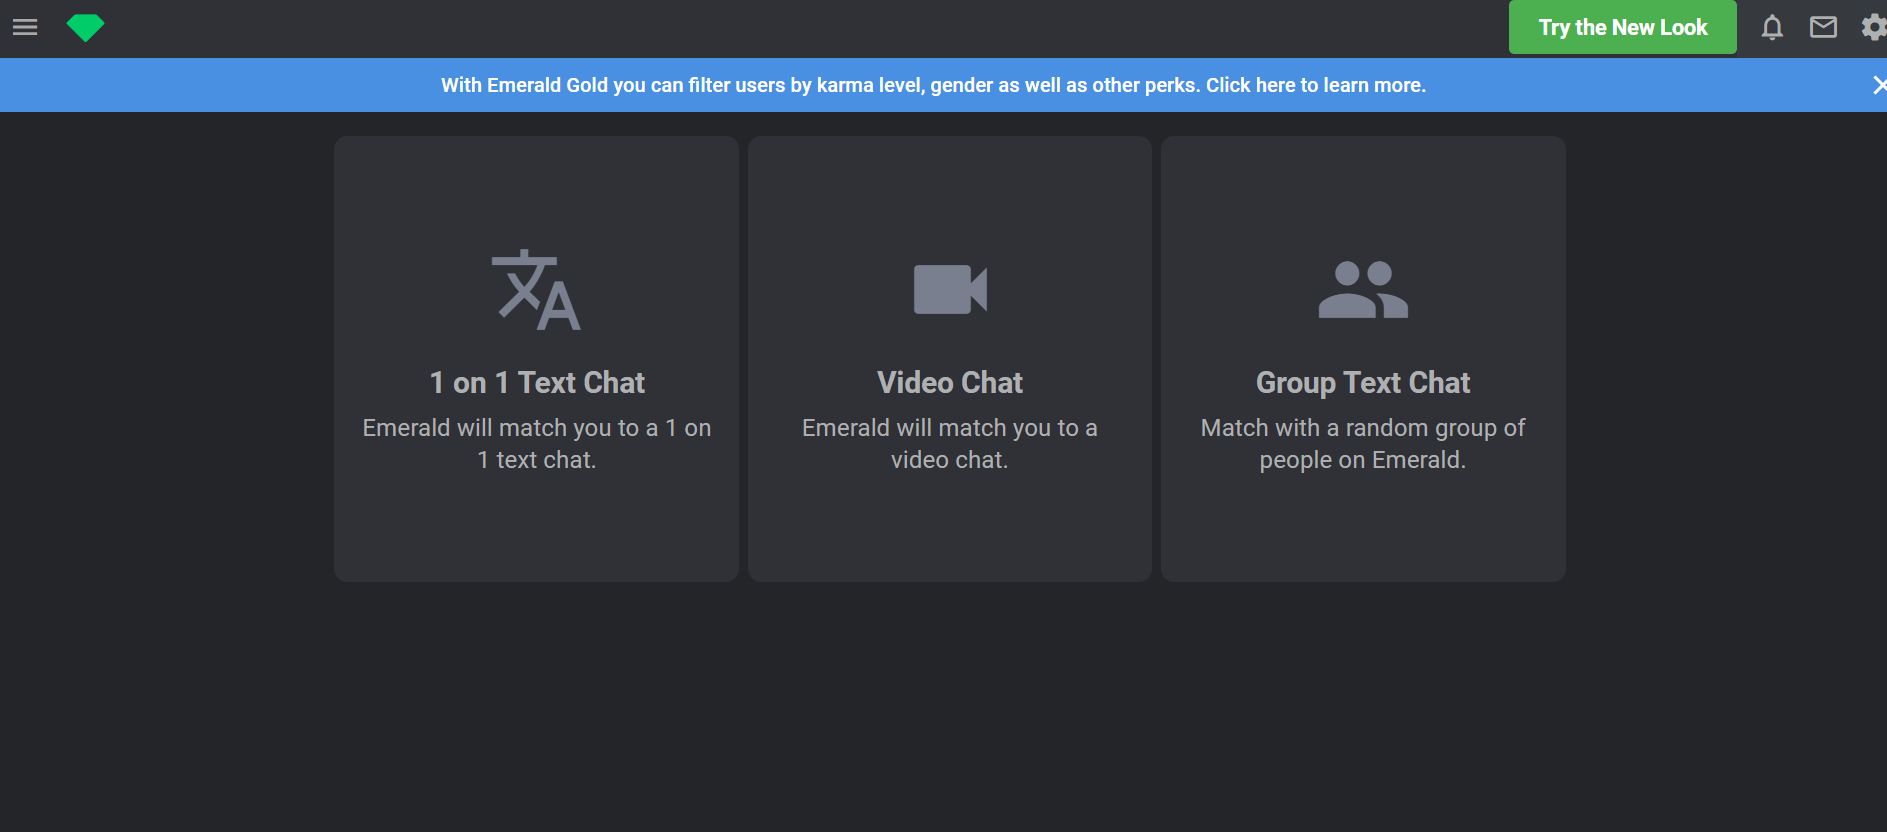The image size is (1887, 832).
Task: Click the translate icon for text chat
Action: tap(536, 290)
